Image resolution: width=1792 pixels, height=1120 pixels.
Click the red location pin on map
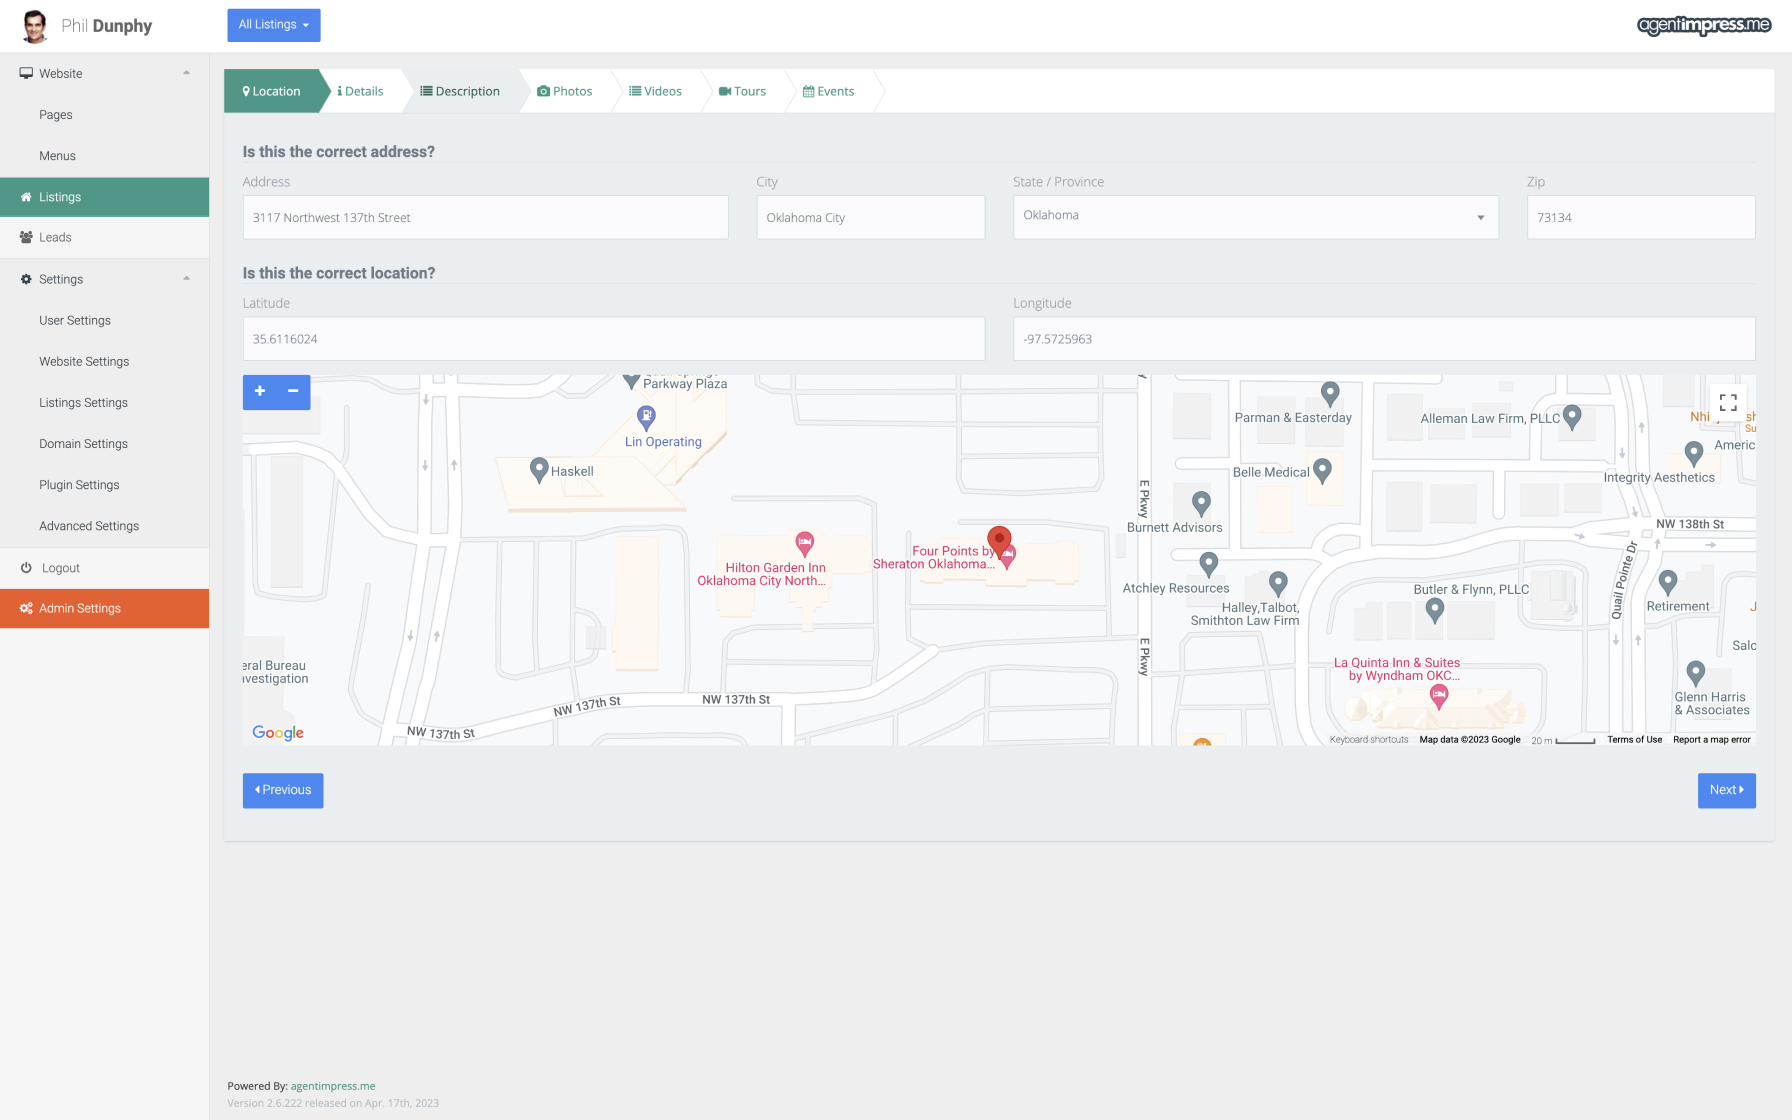pyautogui.click(x=999, y=540)
